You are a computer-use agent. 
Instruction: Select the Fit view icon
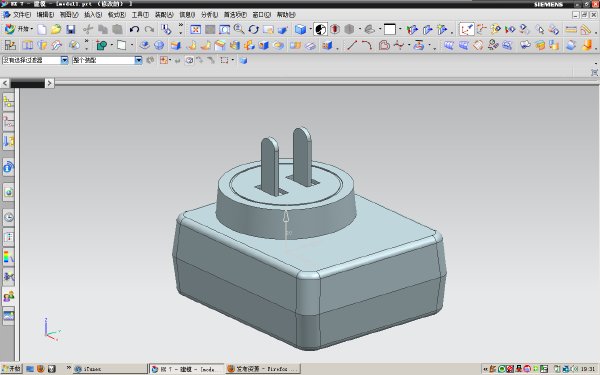[196, 29]
